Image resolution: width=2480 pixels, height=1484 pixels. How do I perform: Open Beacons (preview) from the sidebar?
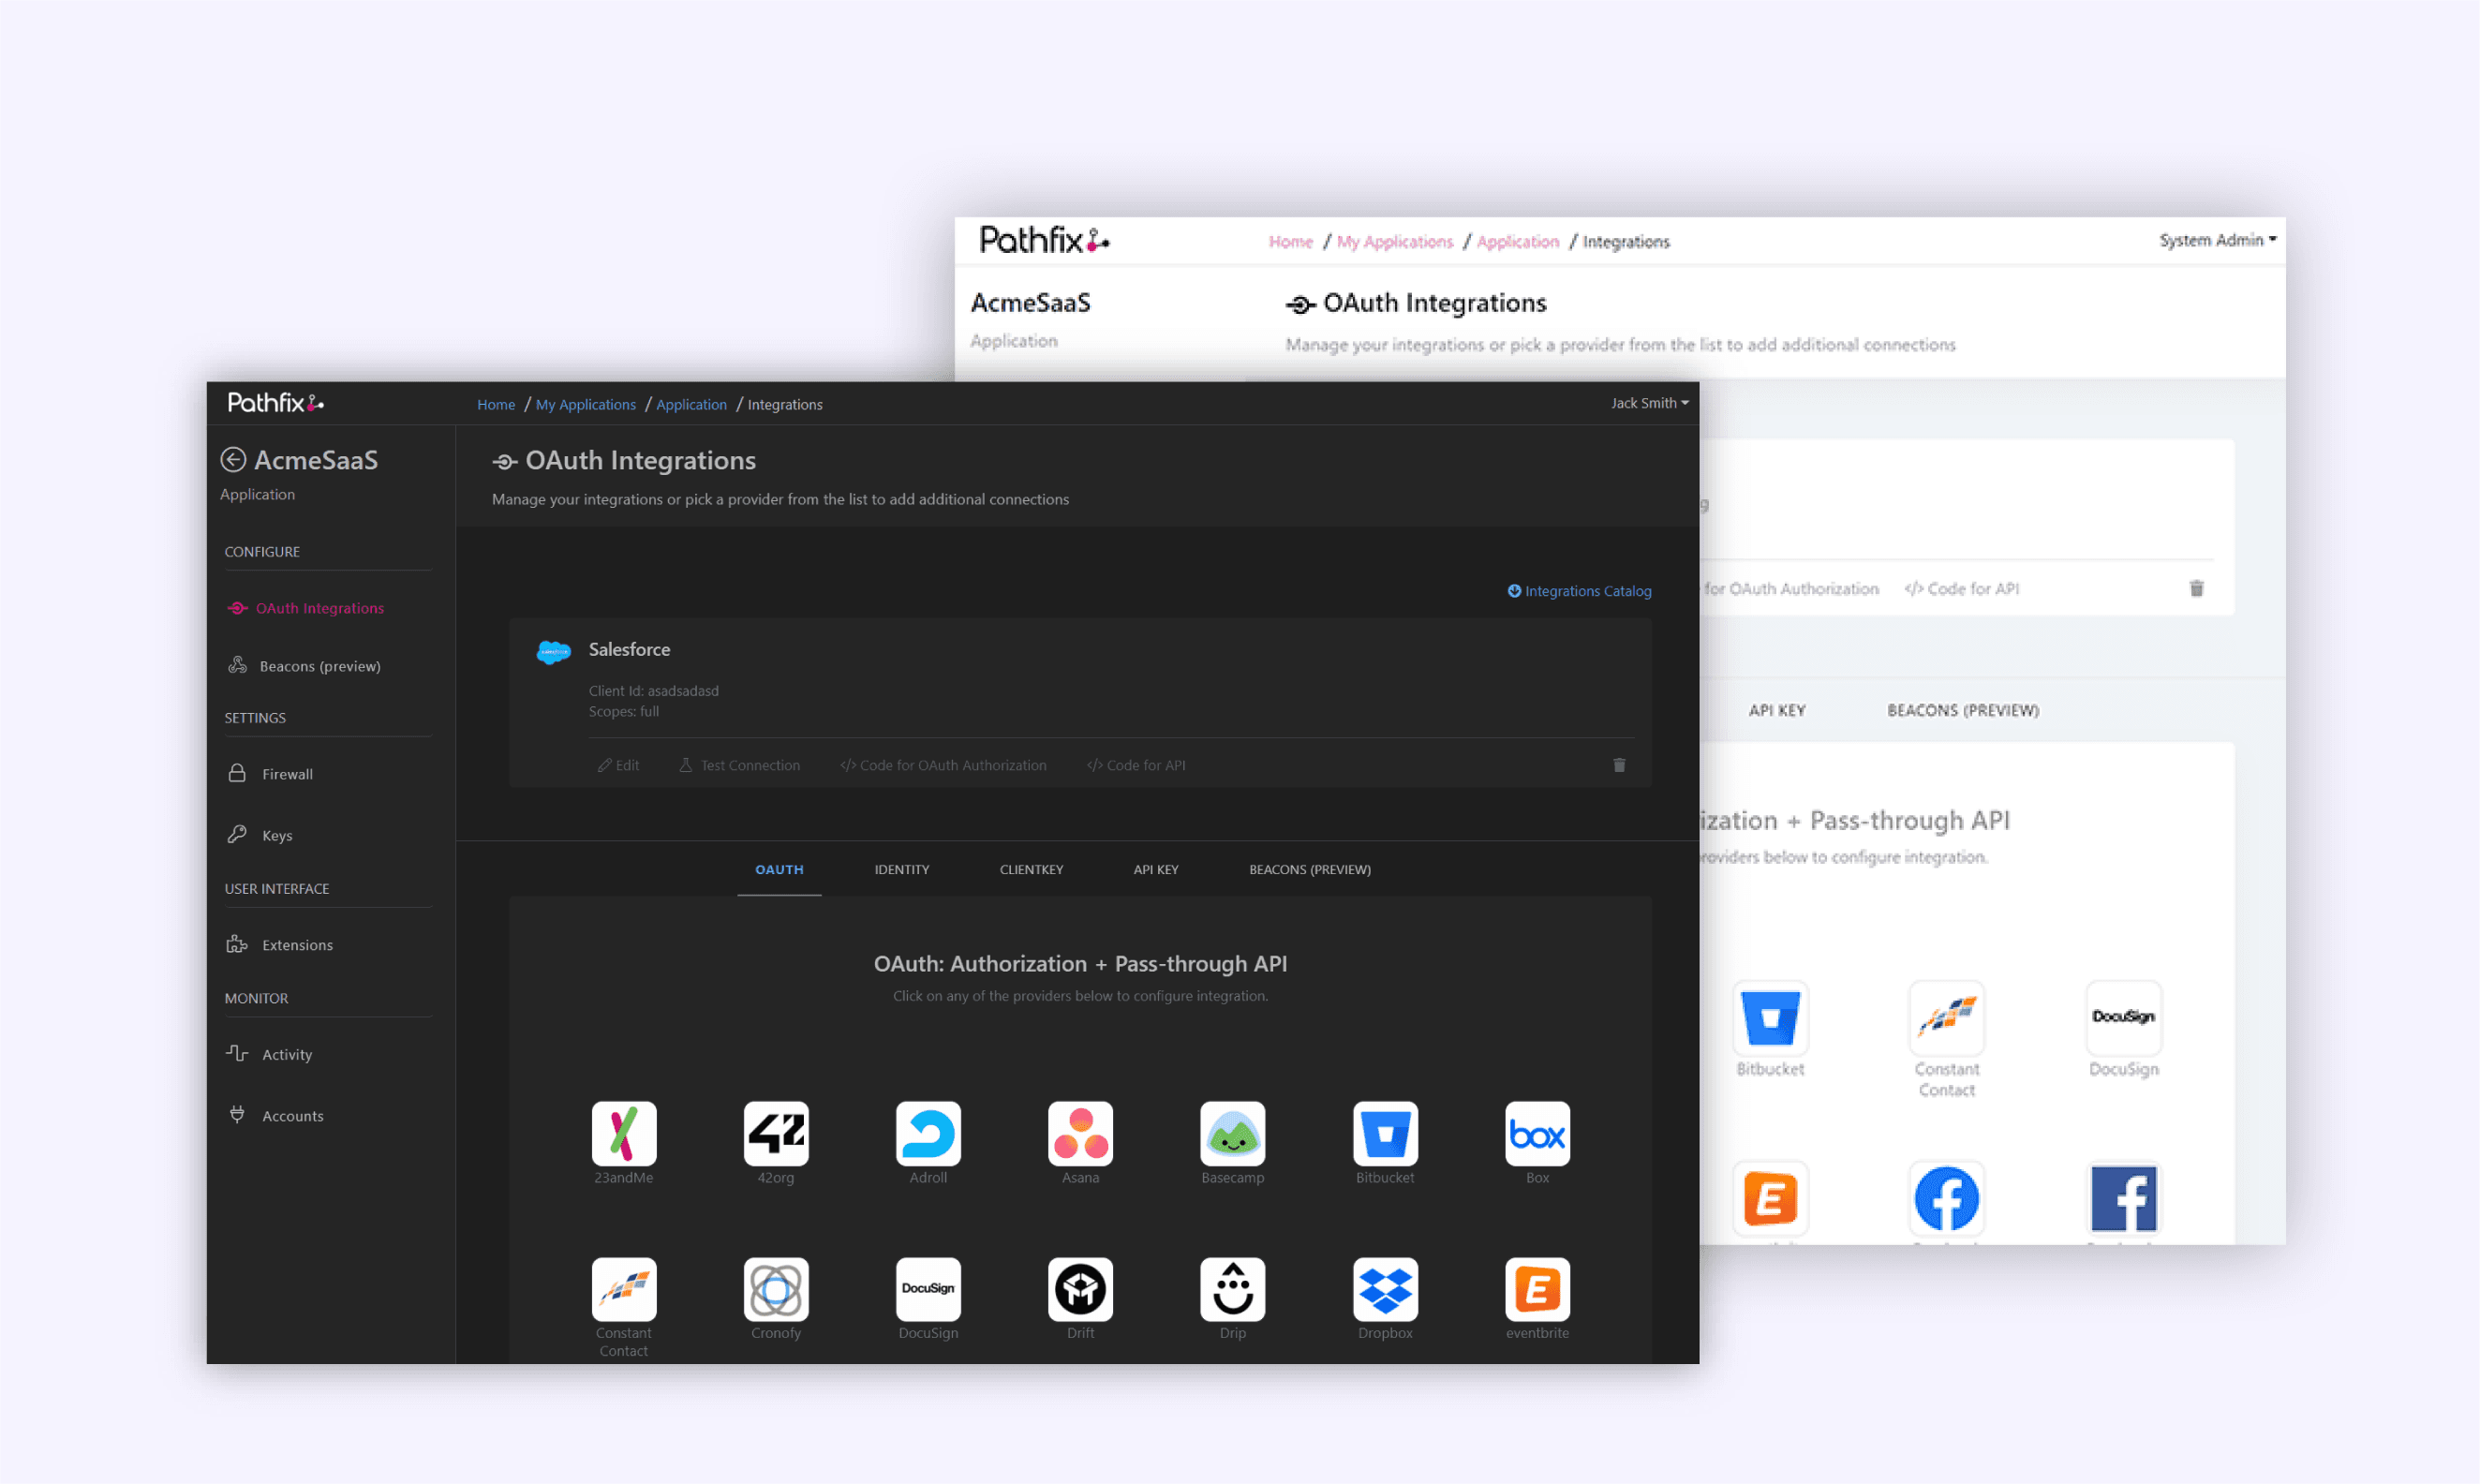318,666
